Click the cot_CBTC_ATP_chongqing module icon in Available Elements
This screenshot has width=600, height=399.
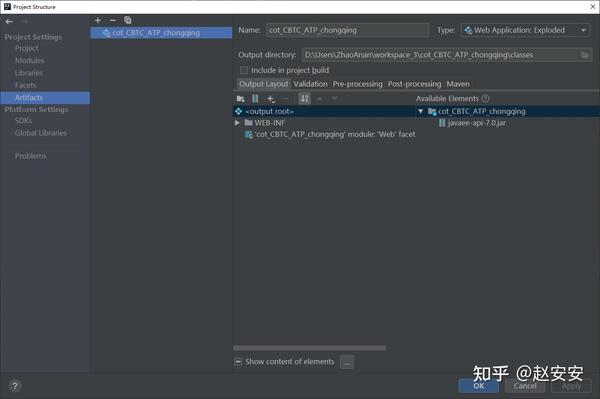(x=432, y=111)
